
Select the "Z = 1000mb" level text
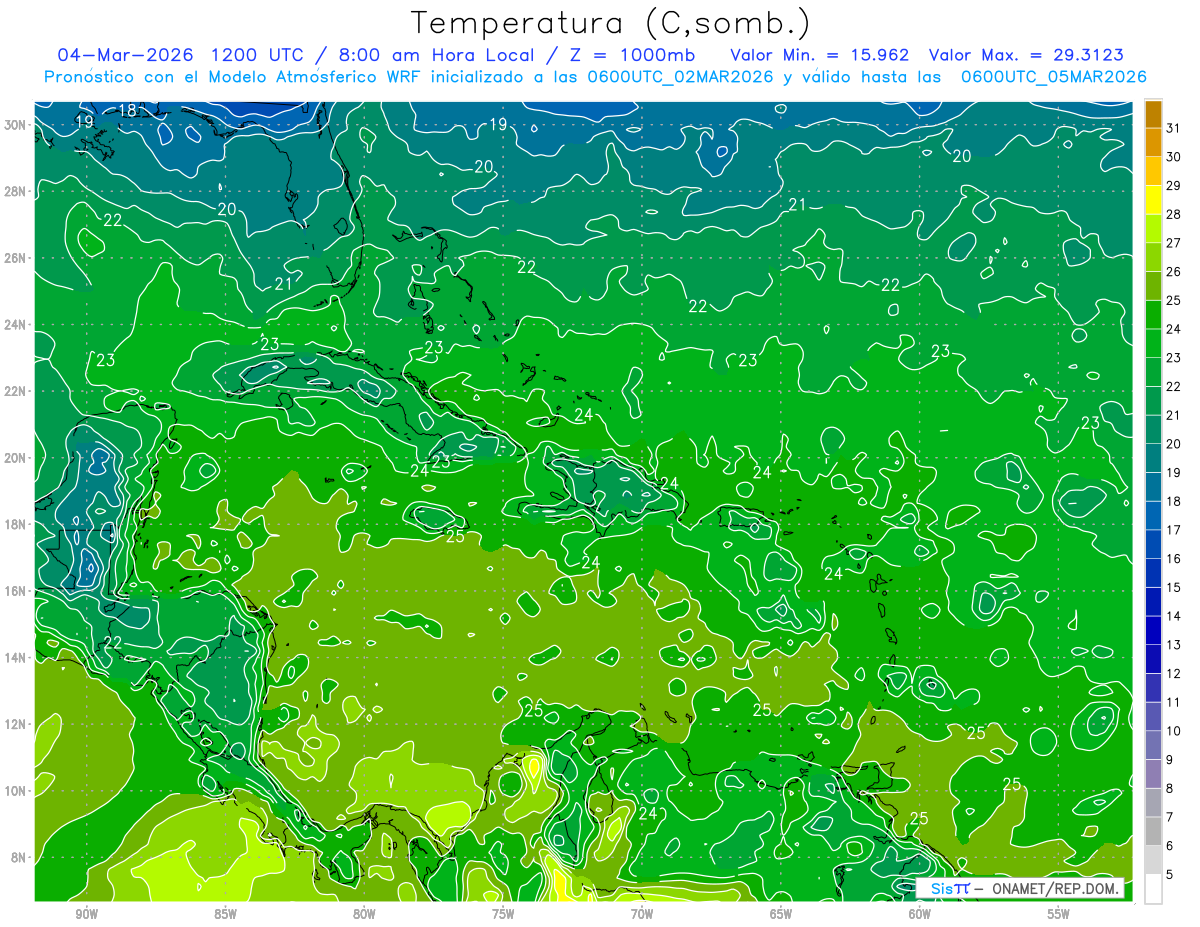coord(633,54)
